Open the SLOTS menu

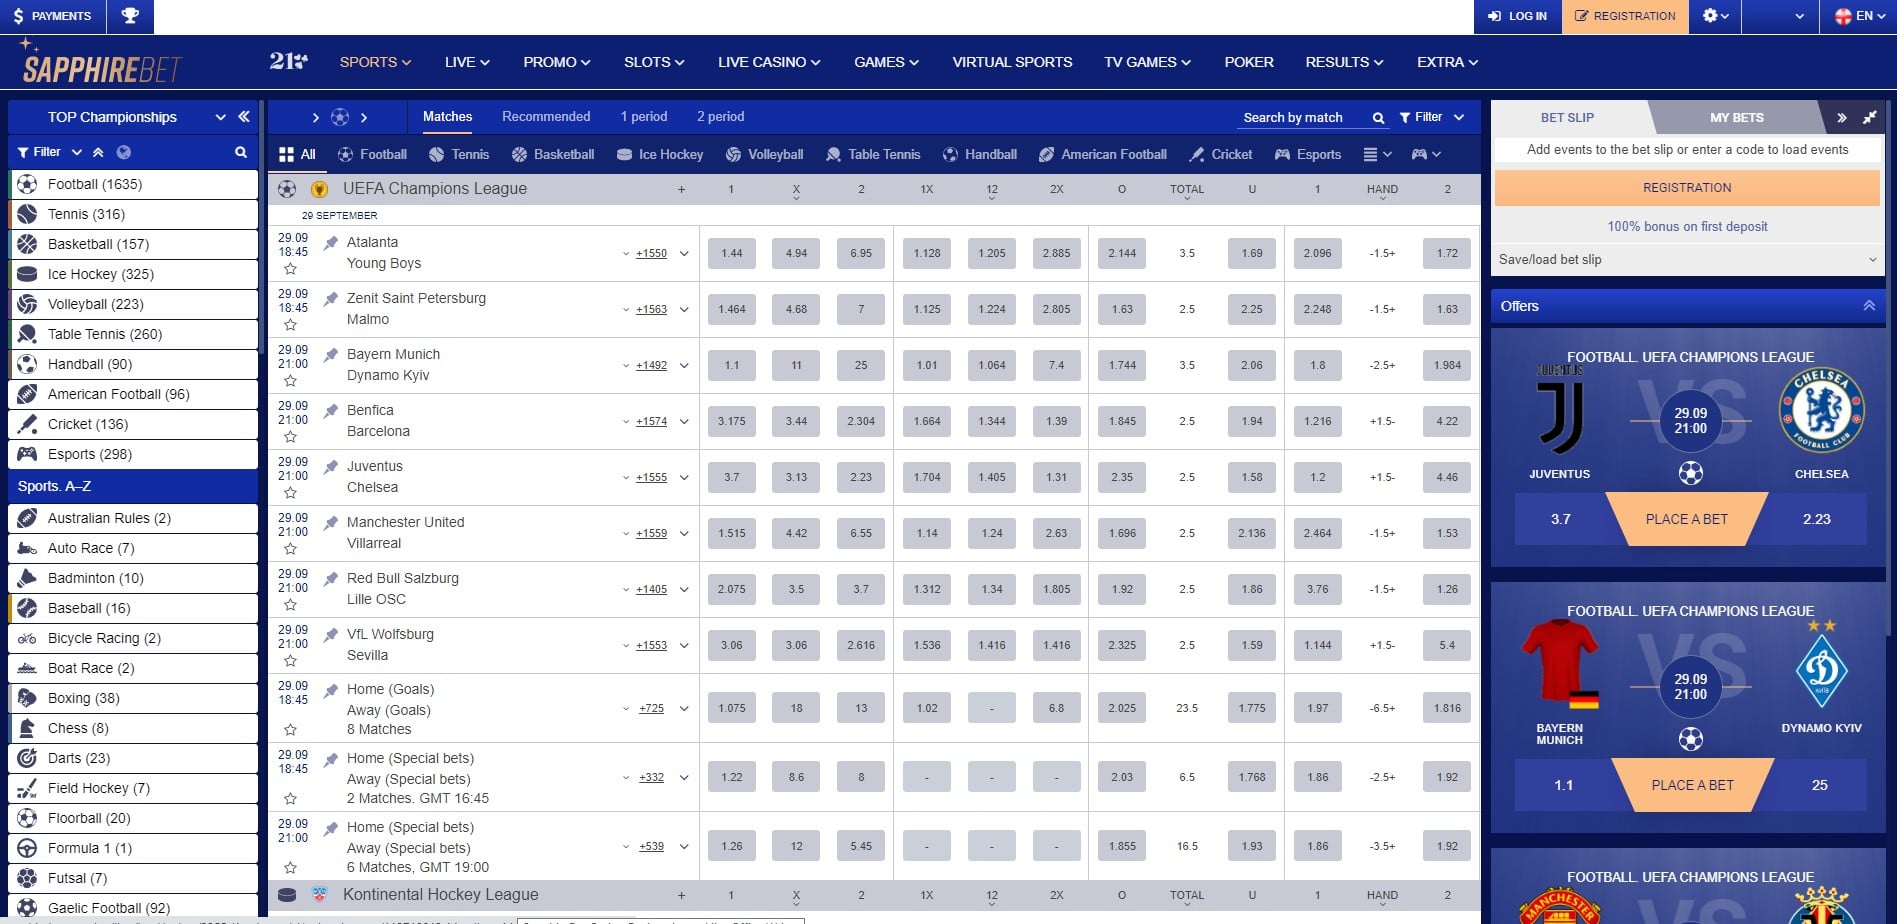click(x=654, y=62)
